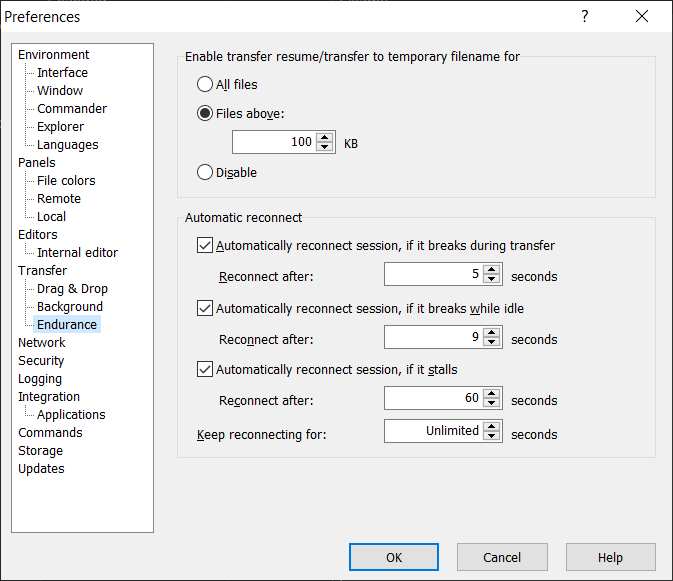The width and height of the screenshot is (673, 581).
Task: Click into the Keep reconnecting for field
Action: click(x=434, y=431)
